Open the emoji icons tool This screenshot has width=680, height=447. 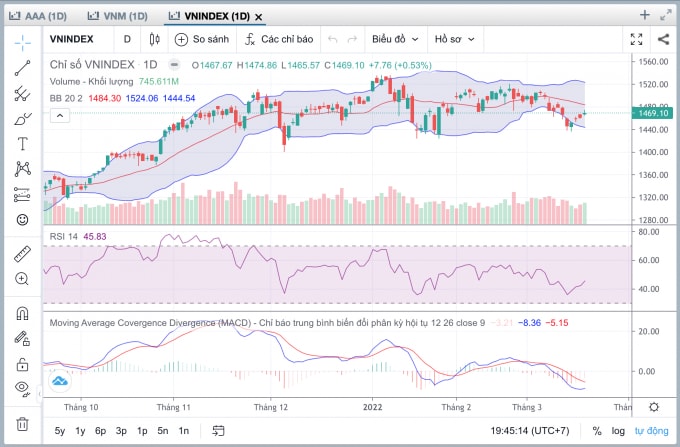pos(23,220)
